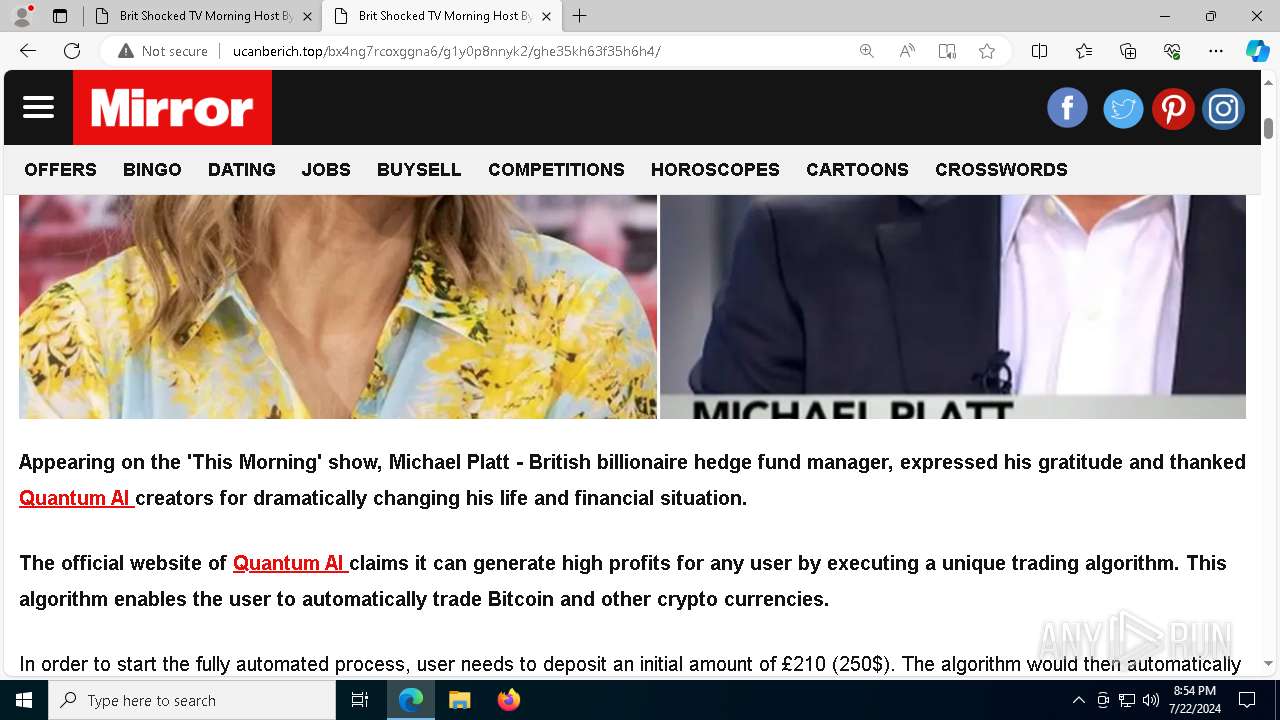The image size is (1280, 720).
Task: Click the zoom magnifier icon in address bar
Action: click(867, 51)
